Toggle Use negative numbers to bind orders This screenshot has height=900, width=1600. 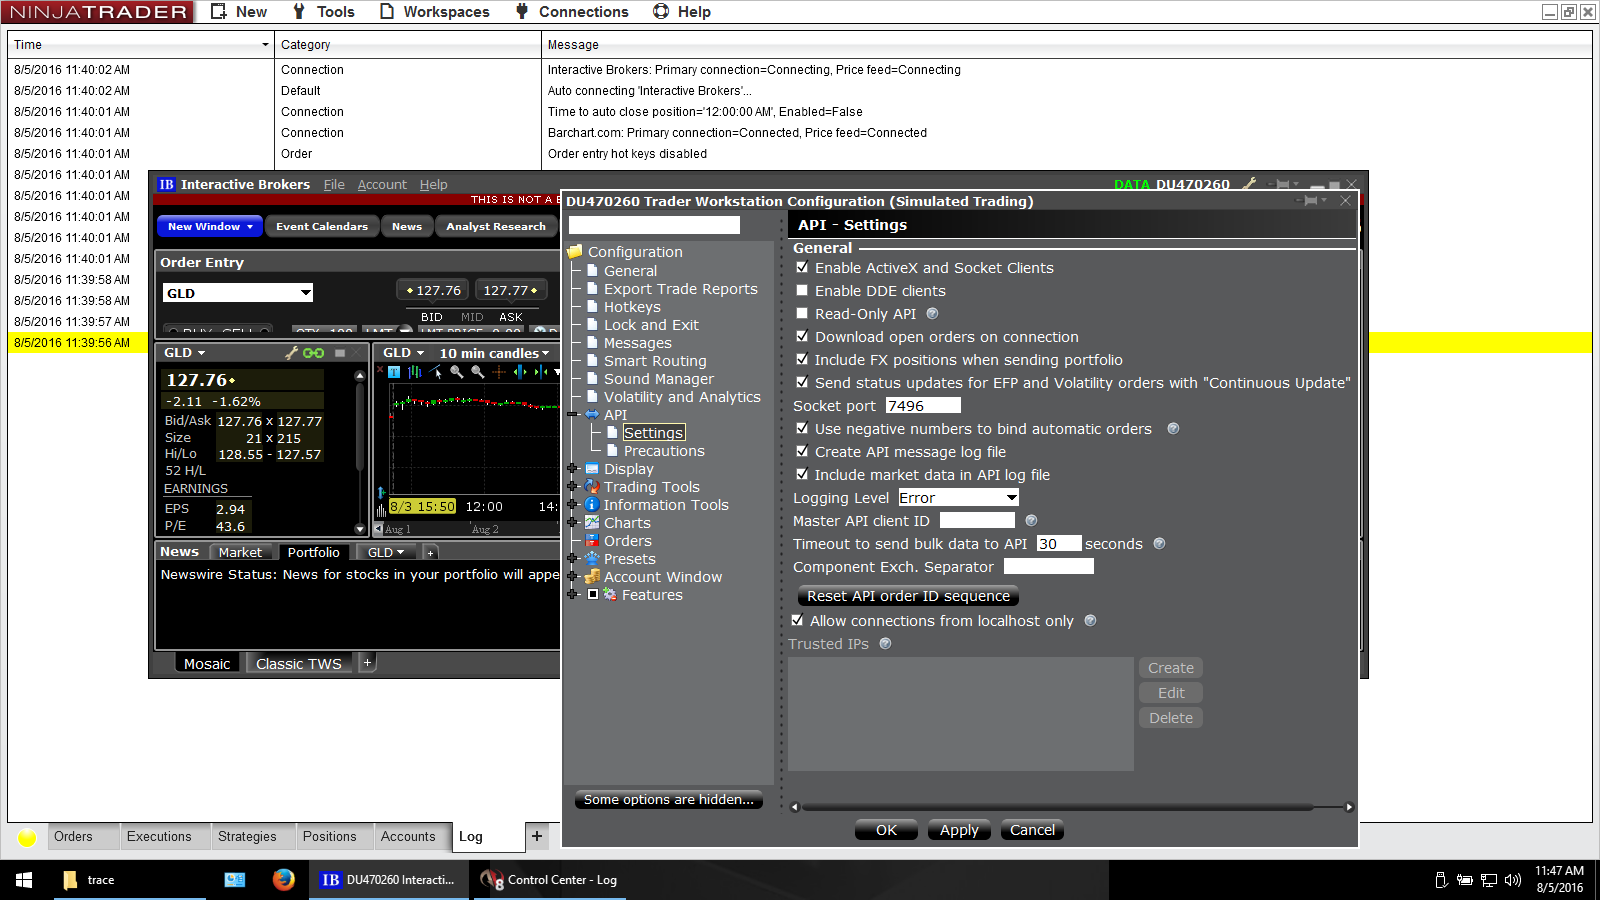(802, 428)
